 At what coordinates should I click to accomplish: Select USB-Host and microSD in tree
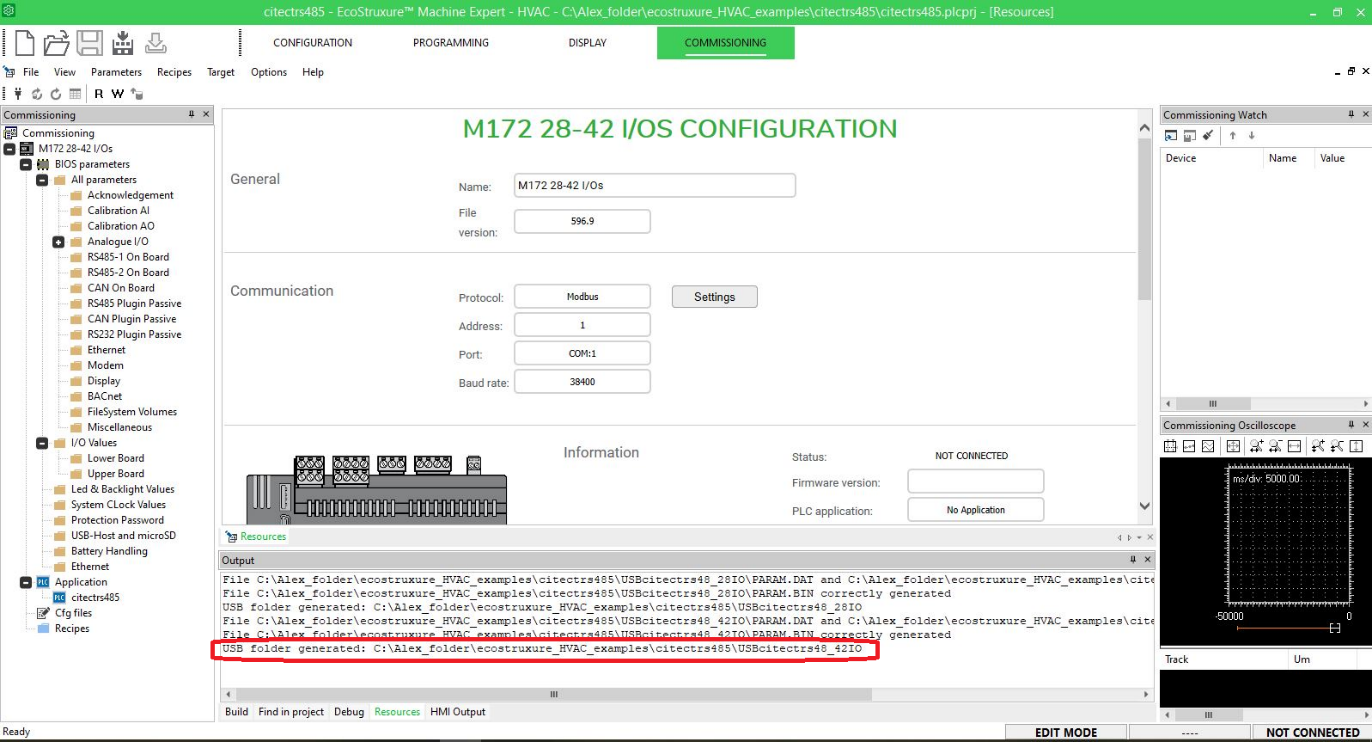click(123, 536)
